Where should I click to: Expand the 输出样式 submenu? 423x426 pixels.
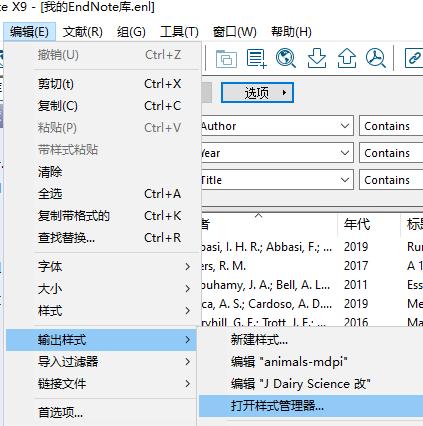point(101,340)
